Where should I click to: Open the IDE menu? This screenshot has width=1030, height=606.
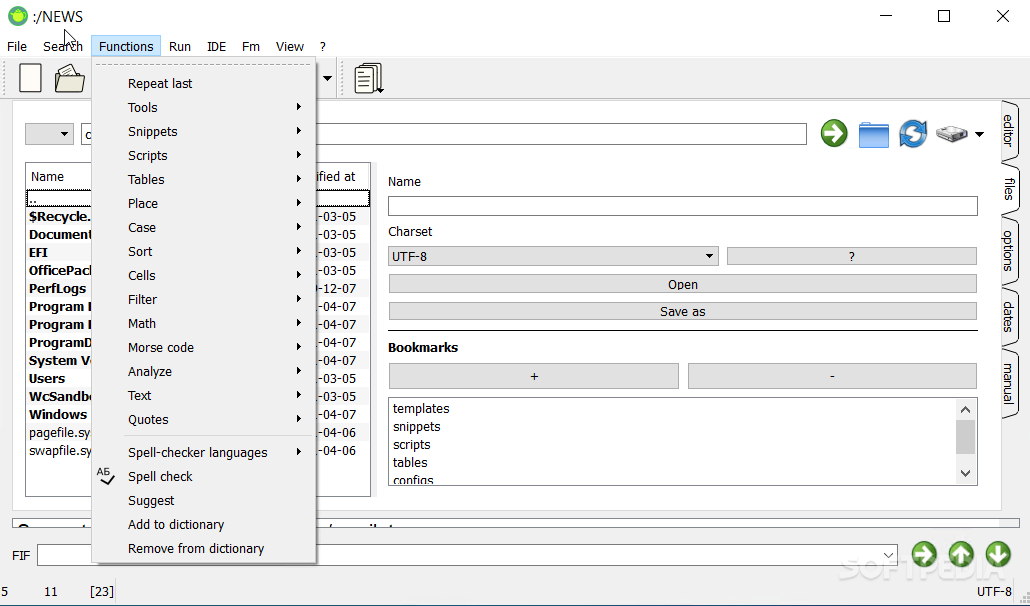216,47
